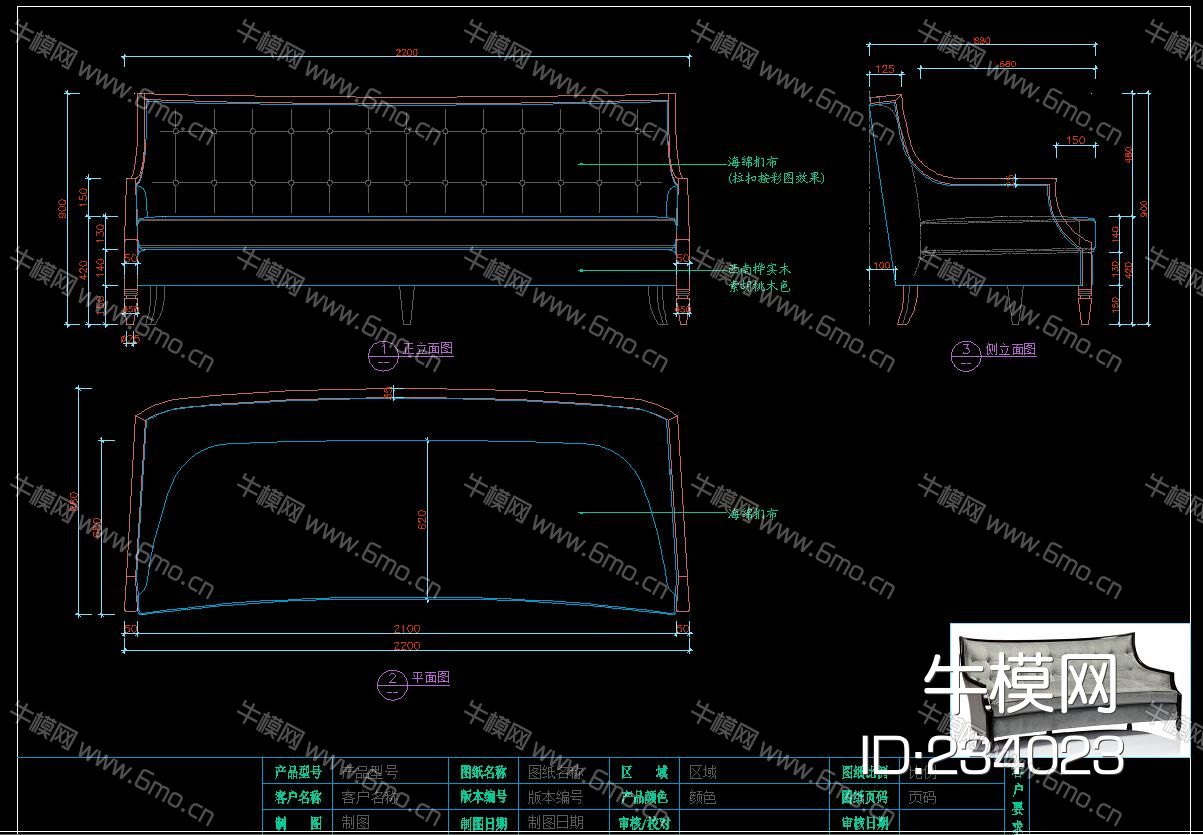Select the 侧立面图 side elevation title
This screenshot has width=1203, height=835.
click(x=1010, y=349)
